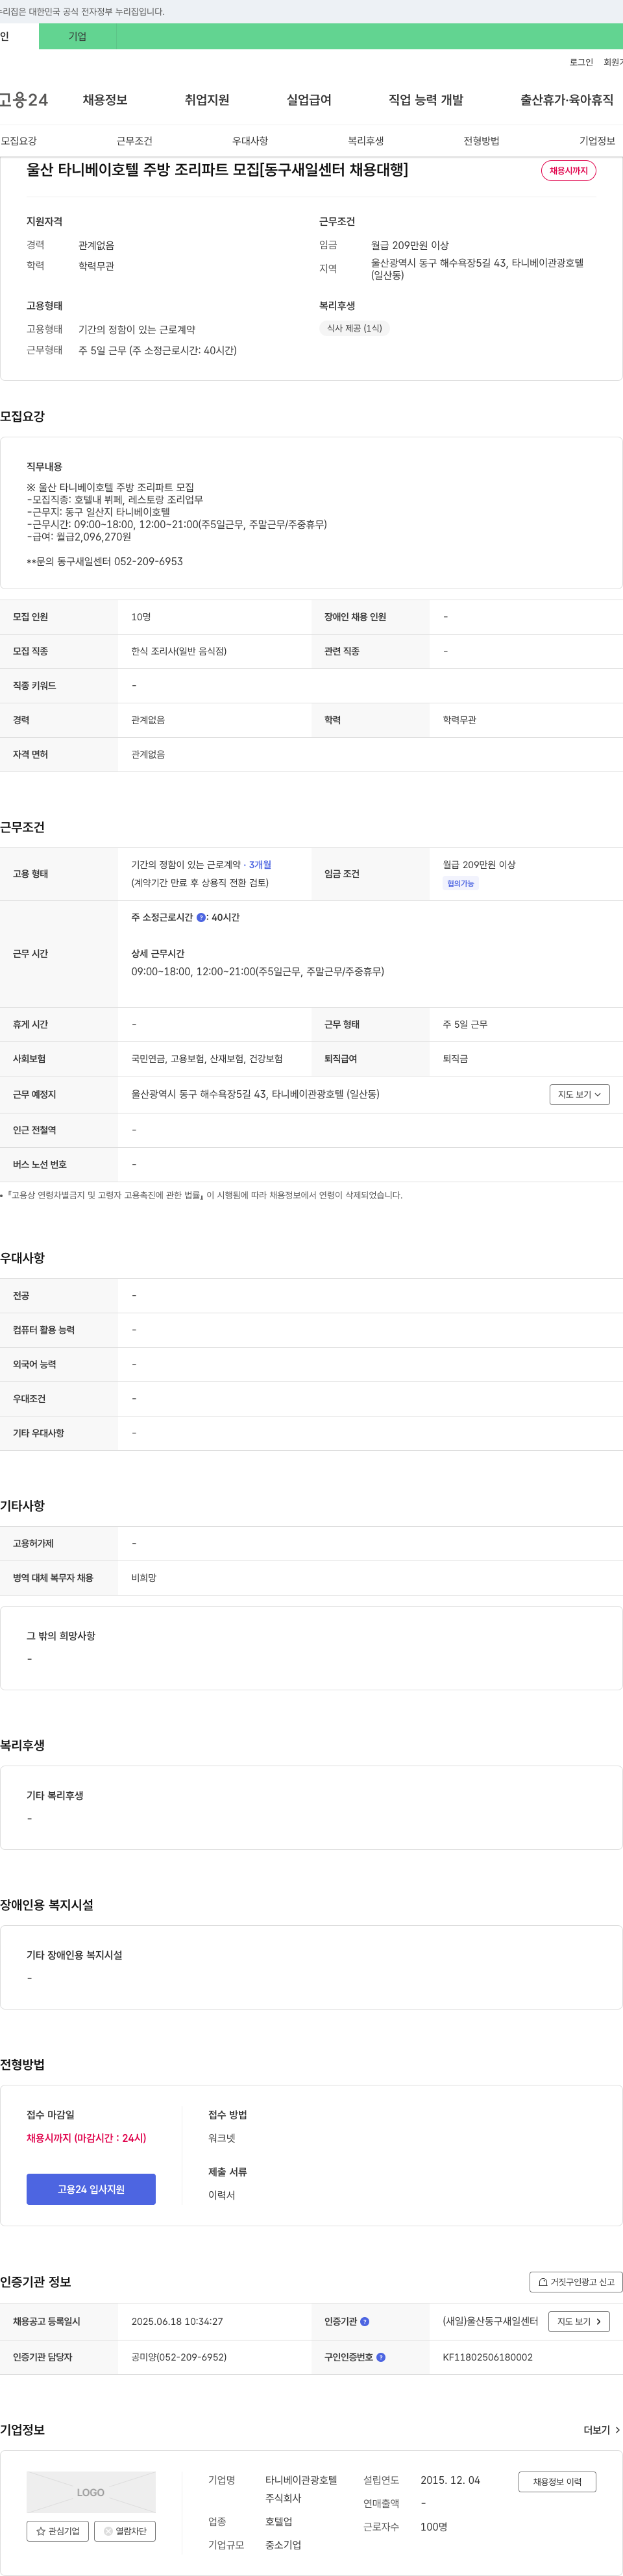This screenshot has width=623, height=2576.
Task: Jump to 우대사항 section tab
Action: pyautogui.click(x=250, y=141)
